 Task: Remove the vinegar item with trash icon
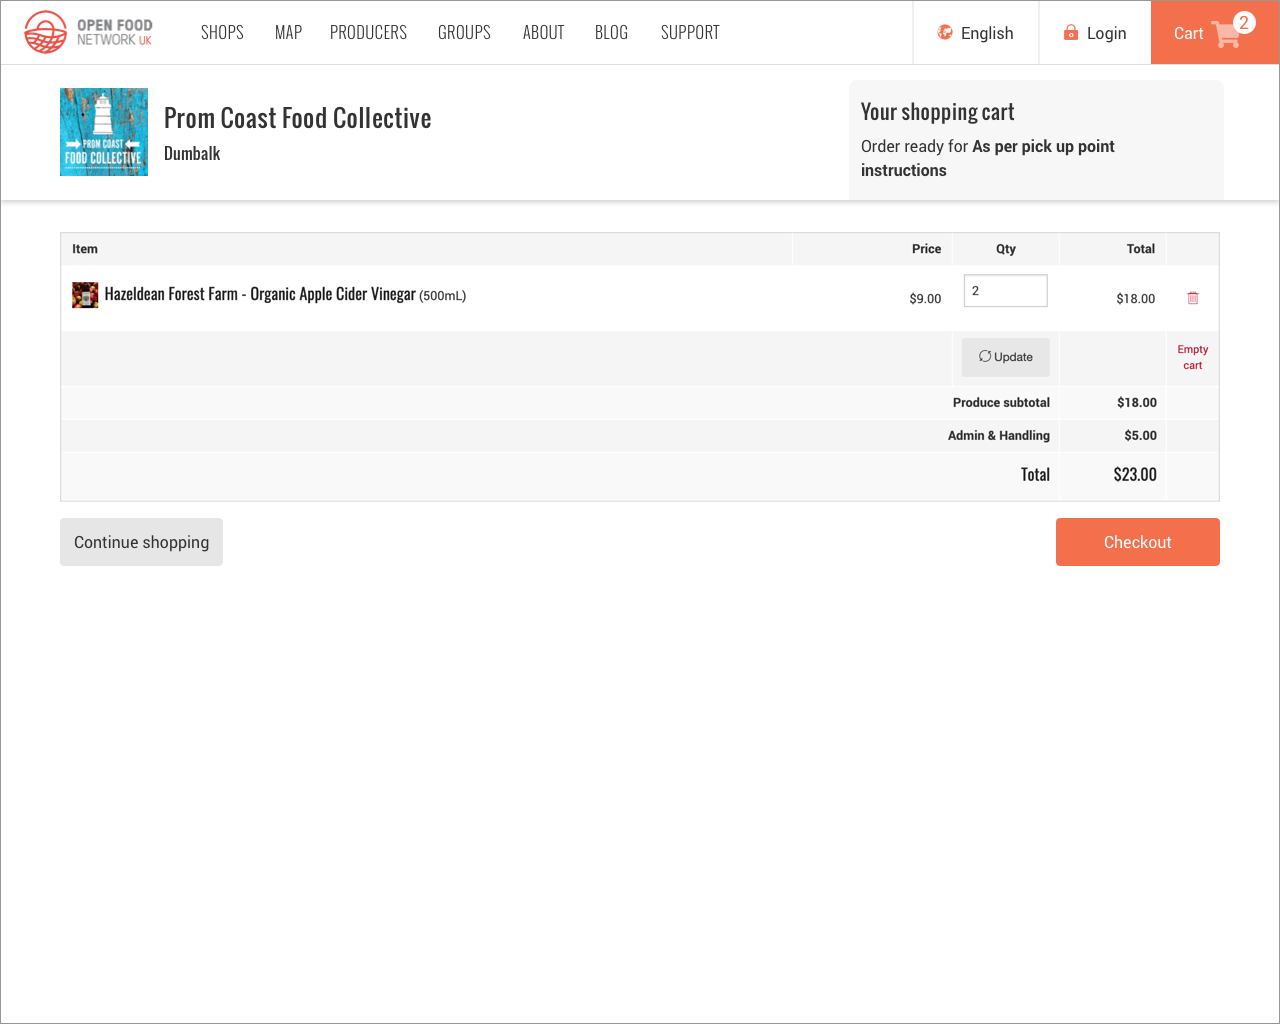tap(1193, 298)
